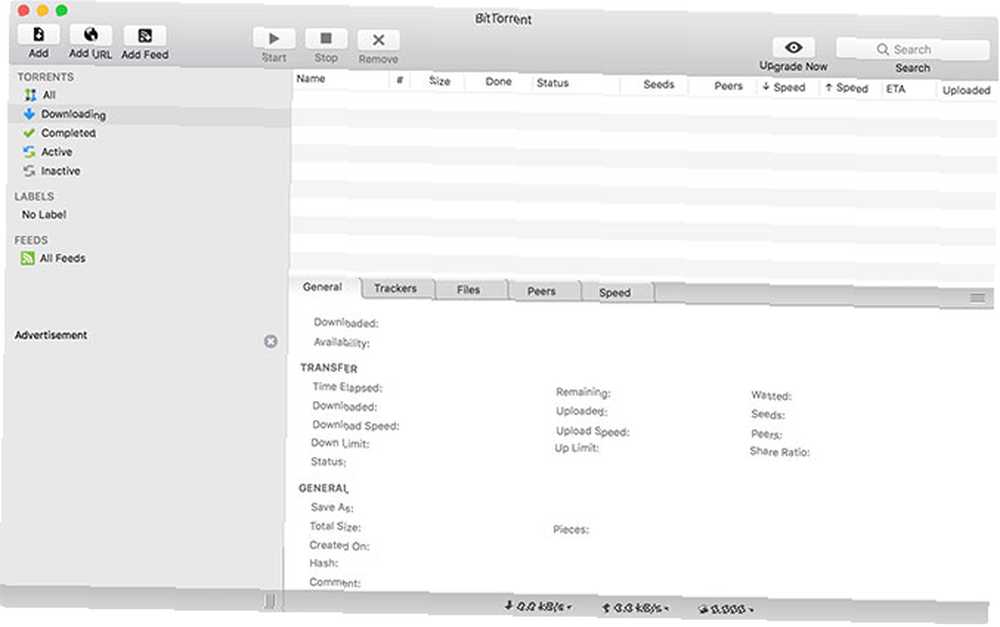
Task: Click the Add Feed RSS icon
Action: 145,36
